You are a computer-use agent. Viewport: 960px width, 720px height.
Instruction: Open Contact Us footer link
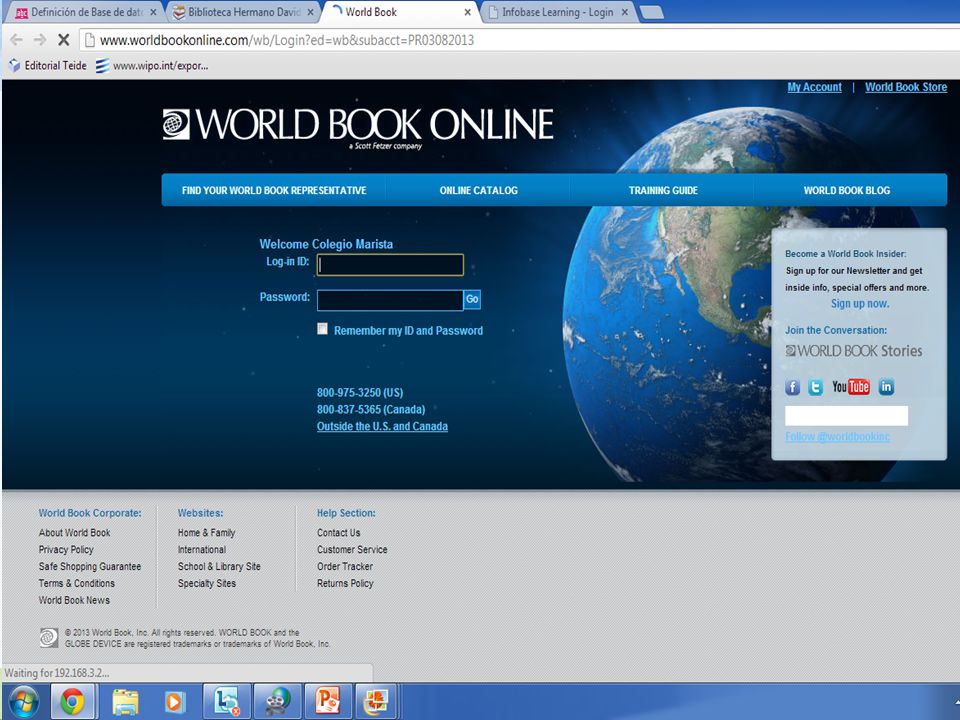(x=339, y=533)
